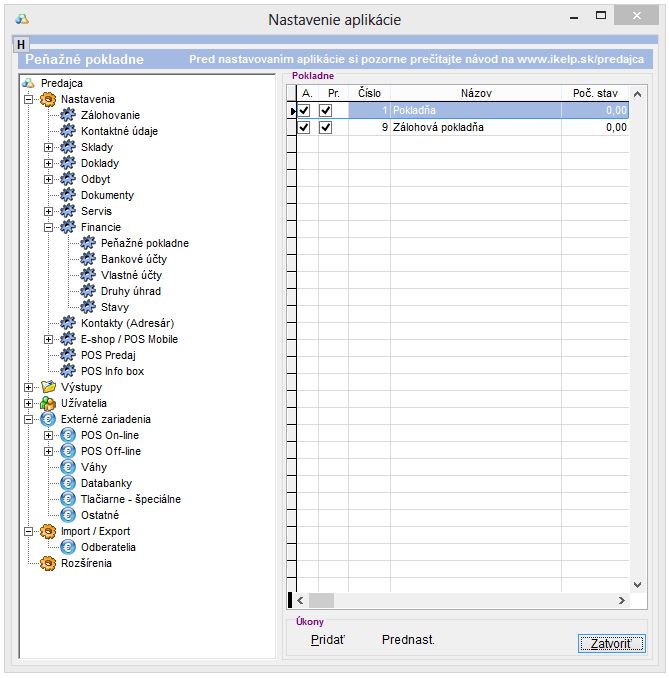This screenshot has height=678, width=669.
Task: Click the Rozšírenia orange gear icon
Action: pyautogui.click(x=48, y=563)
